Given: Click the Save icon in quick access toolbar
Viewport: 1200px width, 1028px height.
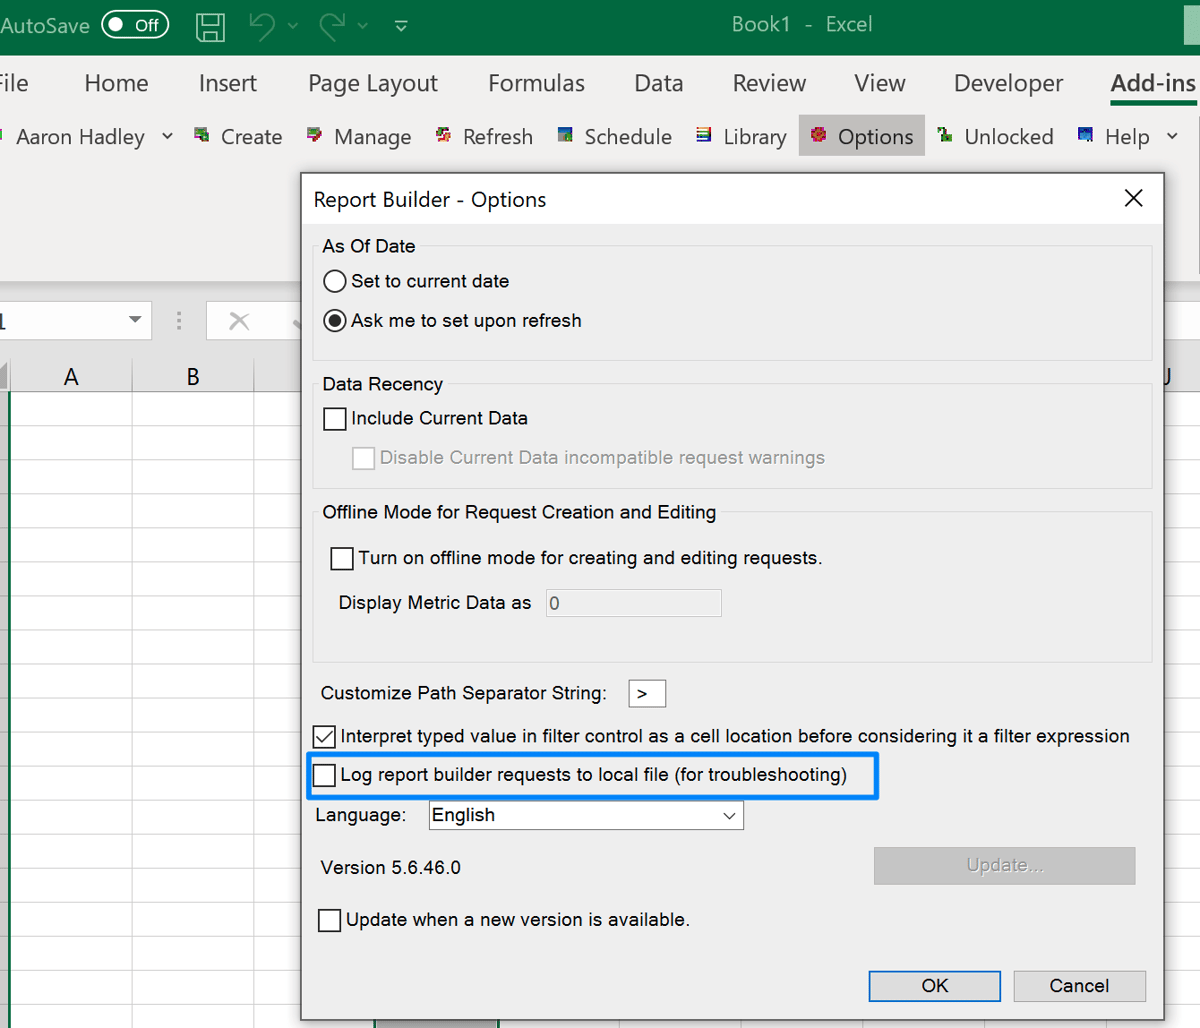Looking at the screenshot, I should click(x=210, y=25).
